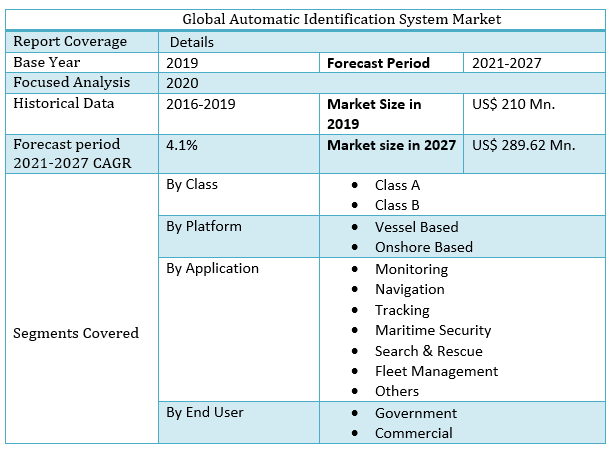Click the US$ 289.62 Mn. value
614x453 pixels.
(x=523, y=145)
